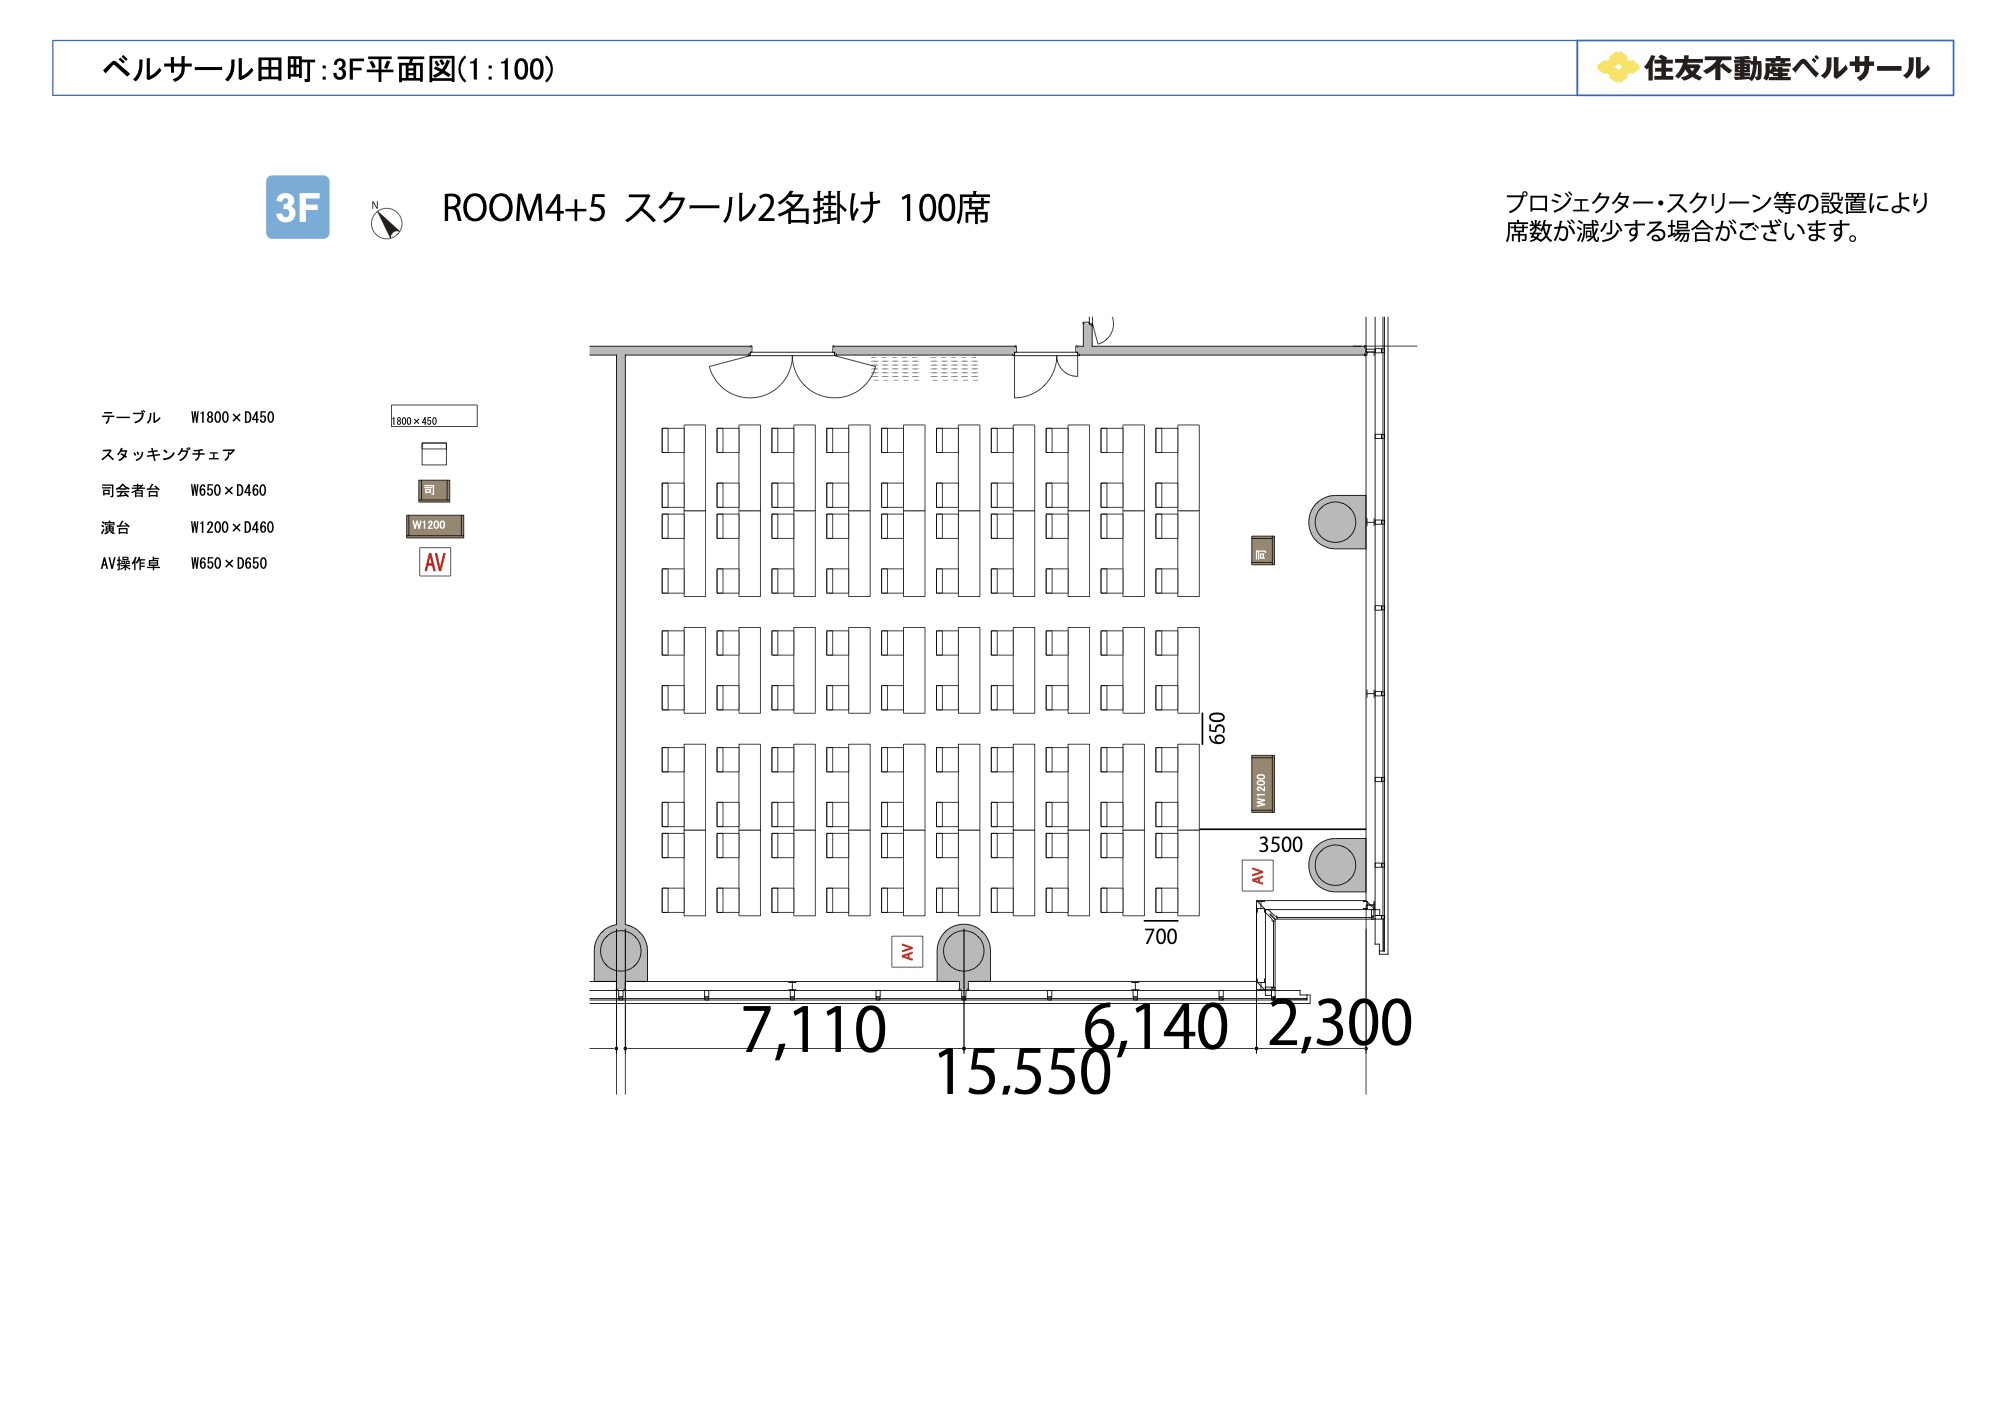2000x1414 pixels.
Task: Click the 700 dimension under the tables
Action: pyautogui.click(x=1161, y=936)
